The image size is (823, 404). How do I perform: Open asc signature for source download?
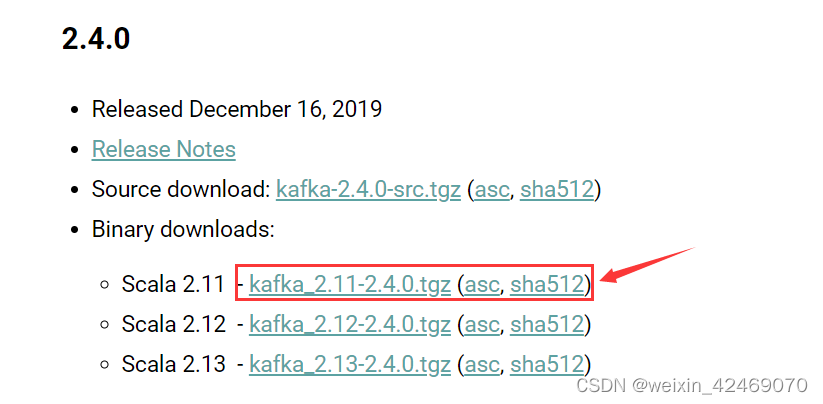pos(492,189)
